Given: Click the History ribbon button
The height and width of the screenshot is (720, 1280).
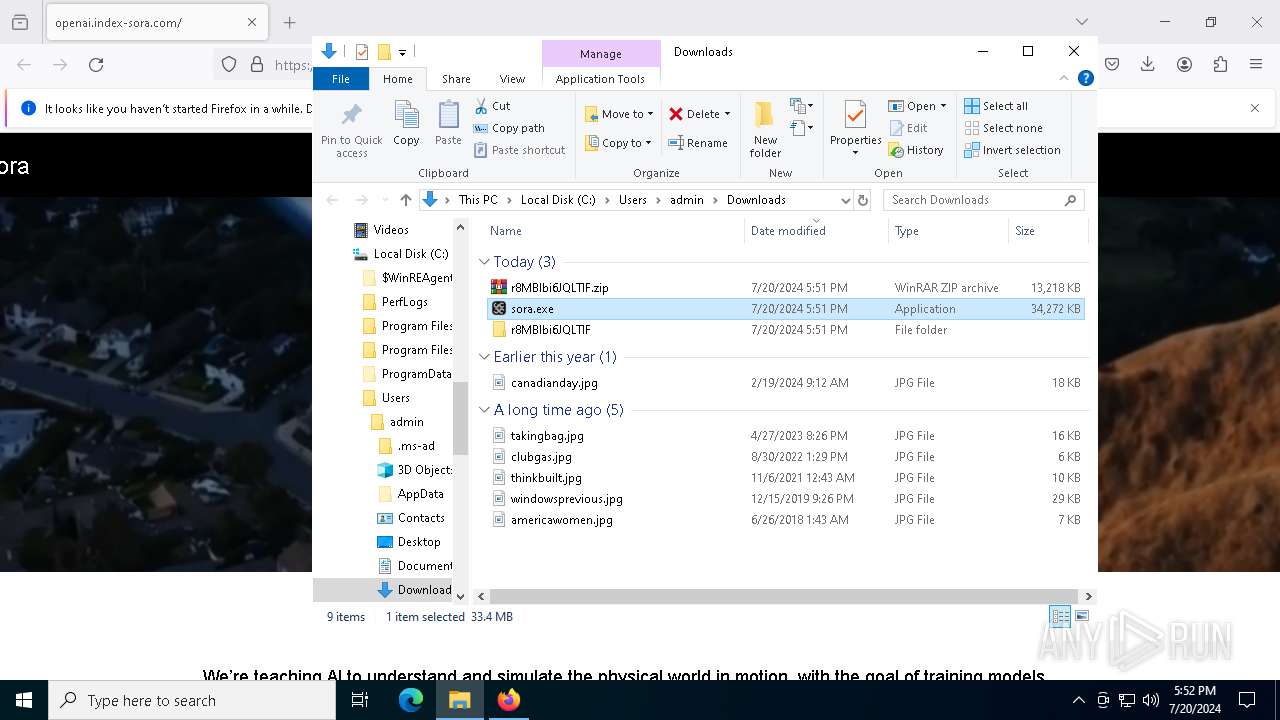Looking at the screenshot, I should 916,150.
